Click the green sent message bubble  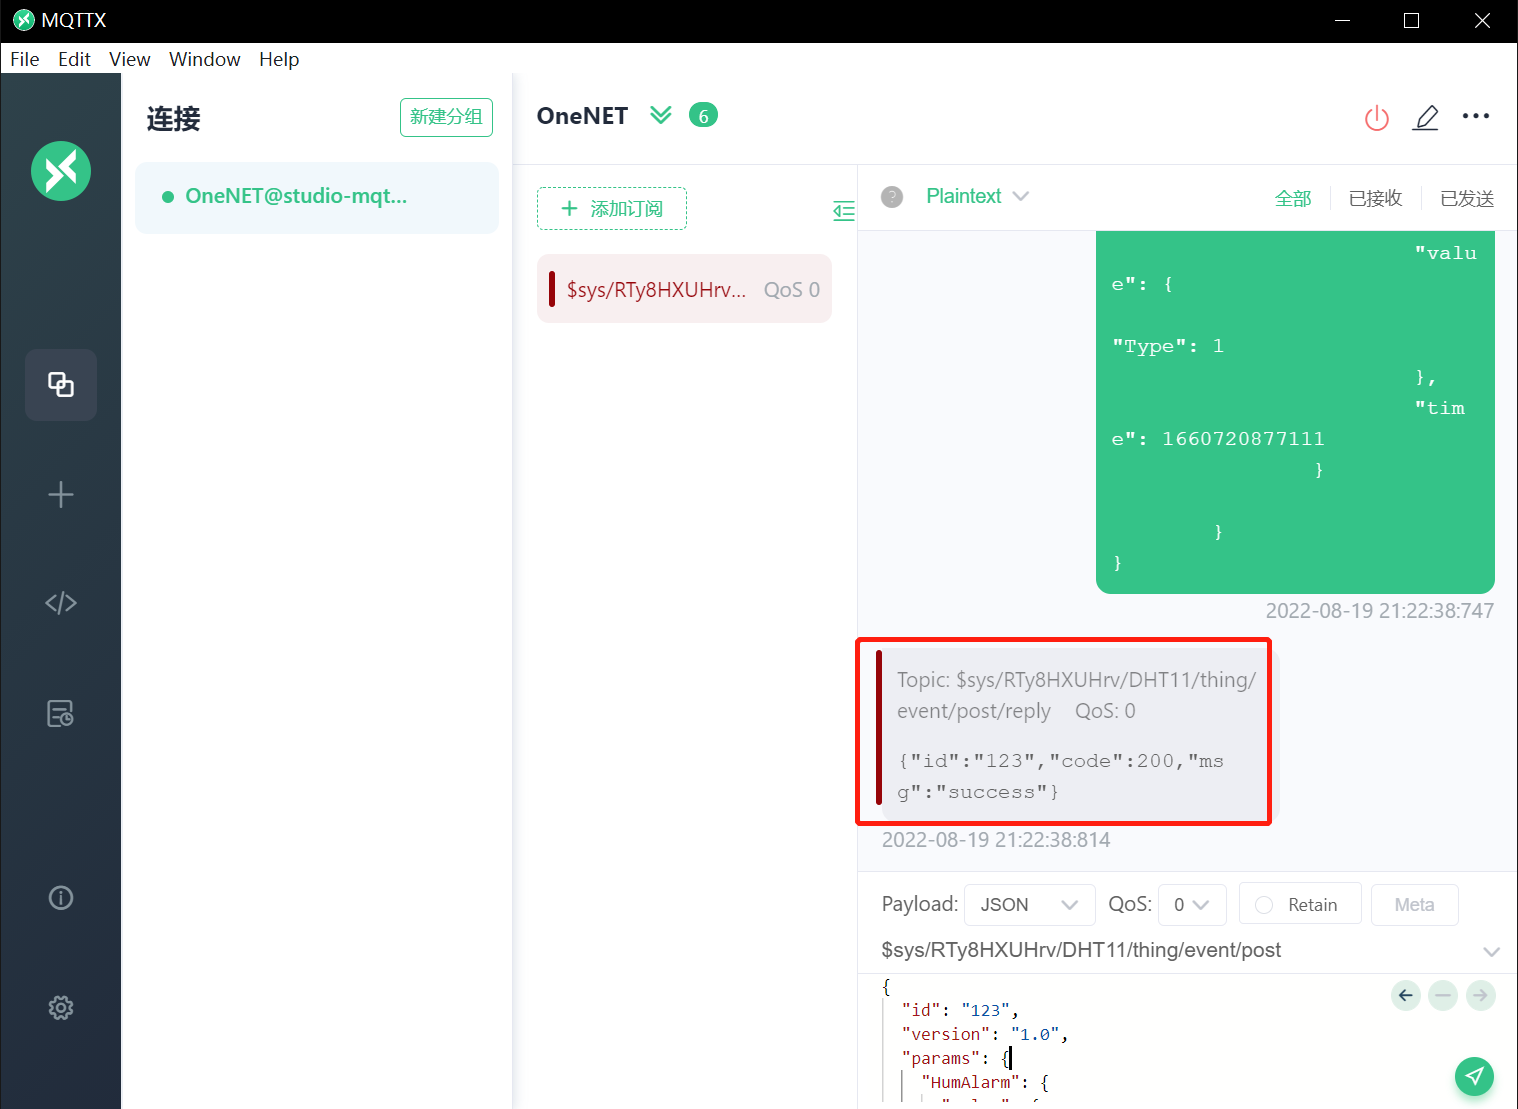1295,411
